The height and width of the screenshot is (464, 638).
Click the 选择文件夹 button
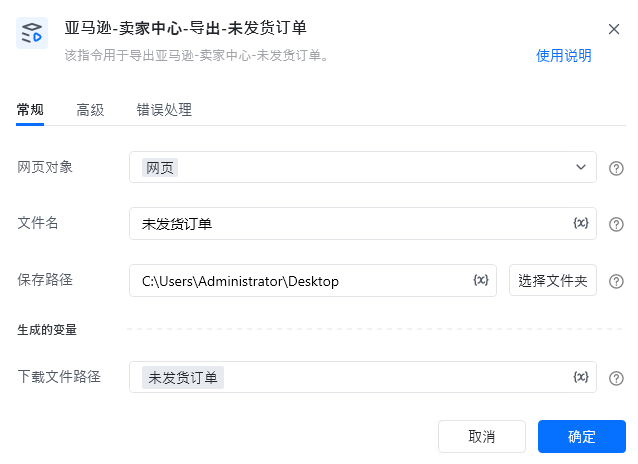pos(553,280)
